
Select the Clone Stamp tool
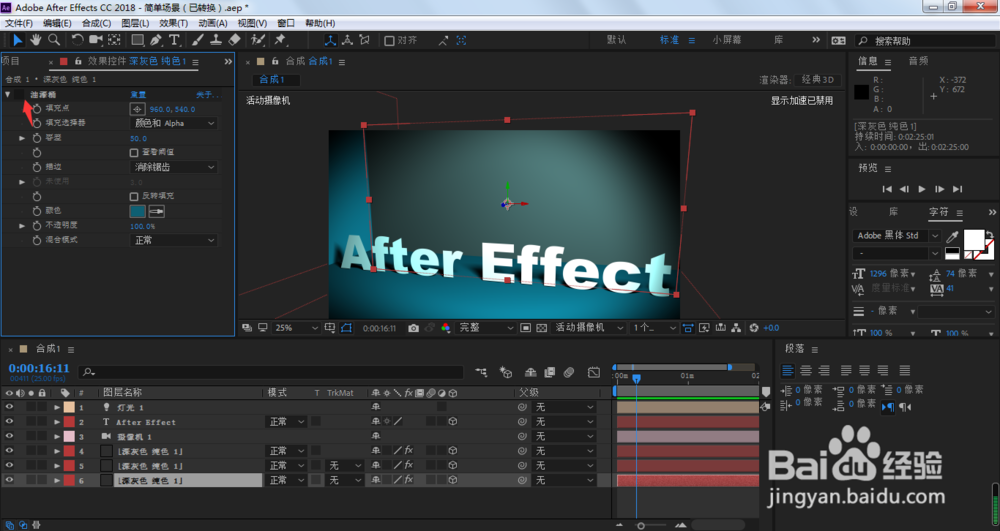click(216, 40)
